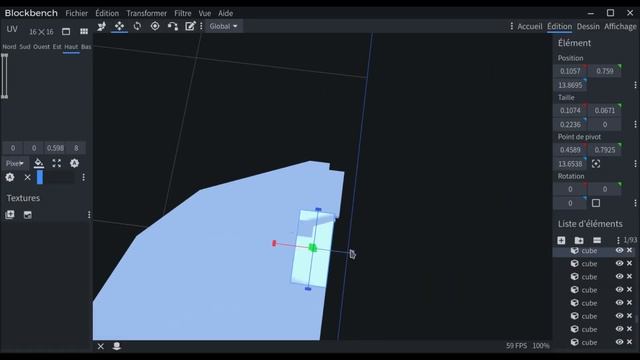Toggle visibility eye of fifth cube row
This screenshot has height=360, width=640.
(619, 302)
